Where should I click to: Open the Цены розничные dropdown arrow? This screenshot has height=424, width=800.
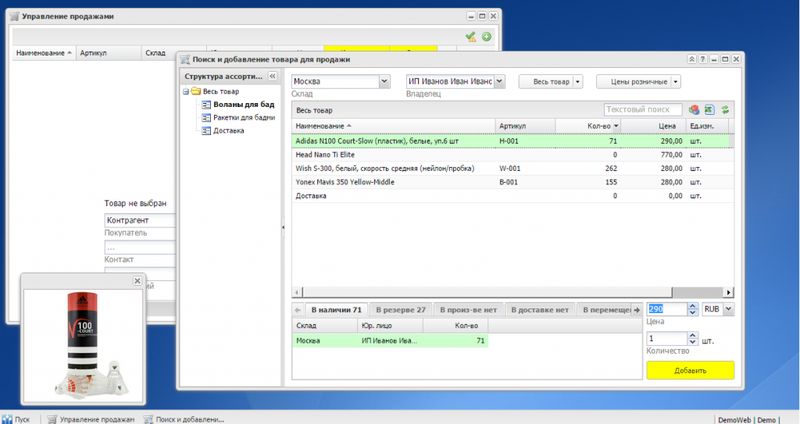click(676, 82)
